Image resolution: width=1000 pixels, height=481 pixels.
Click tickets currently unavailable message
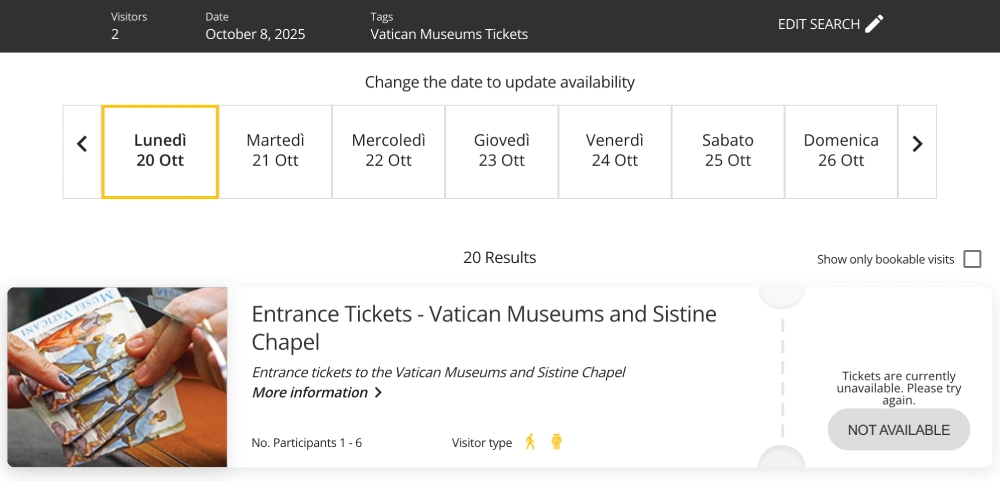point(899,388)
